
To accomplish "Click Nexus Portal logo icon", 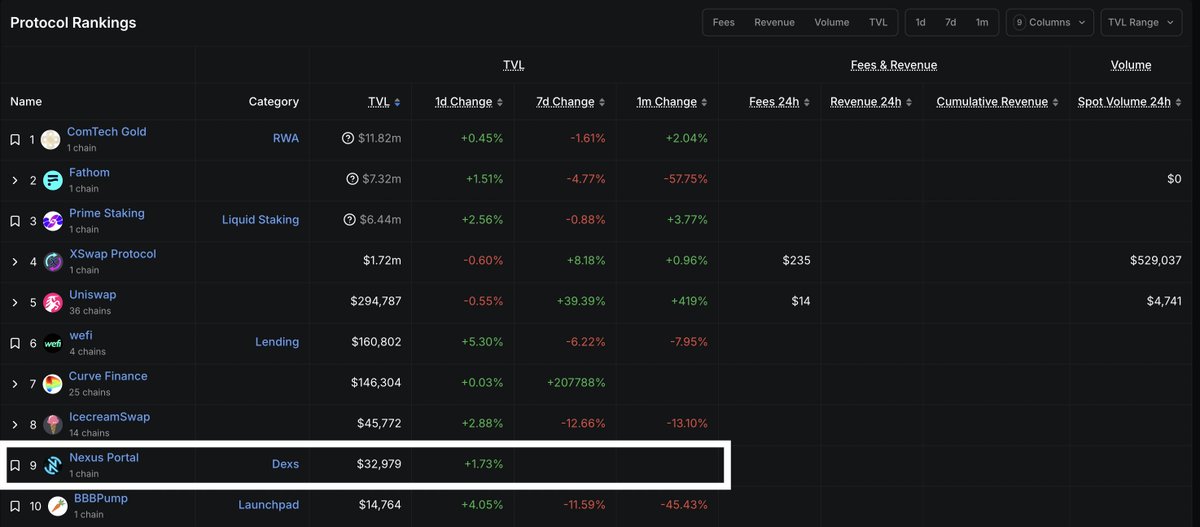I will point(52,465).
